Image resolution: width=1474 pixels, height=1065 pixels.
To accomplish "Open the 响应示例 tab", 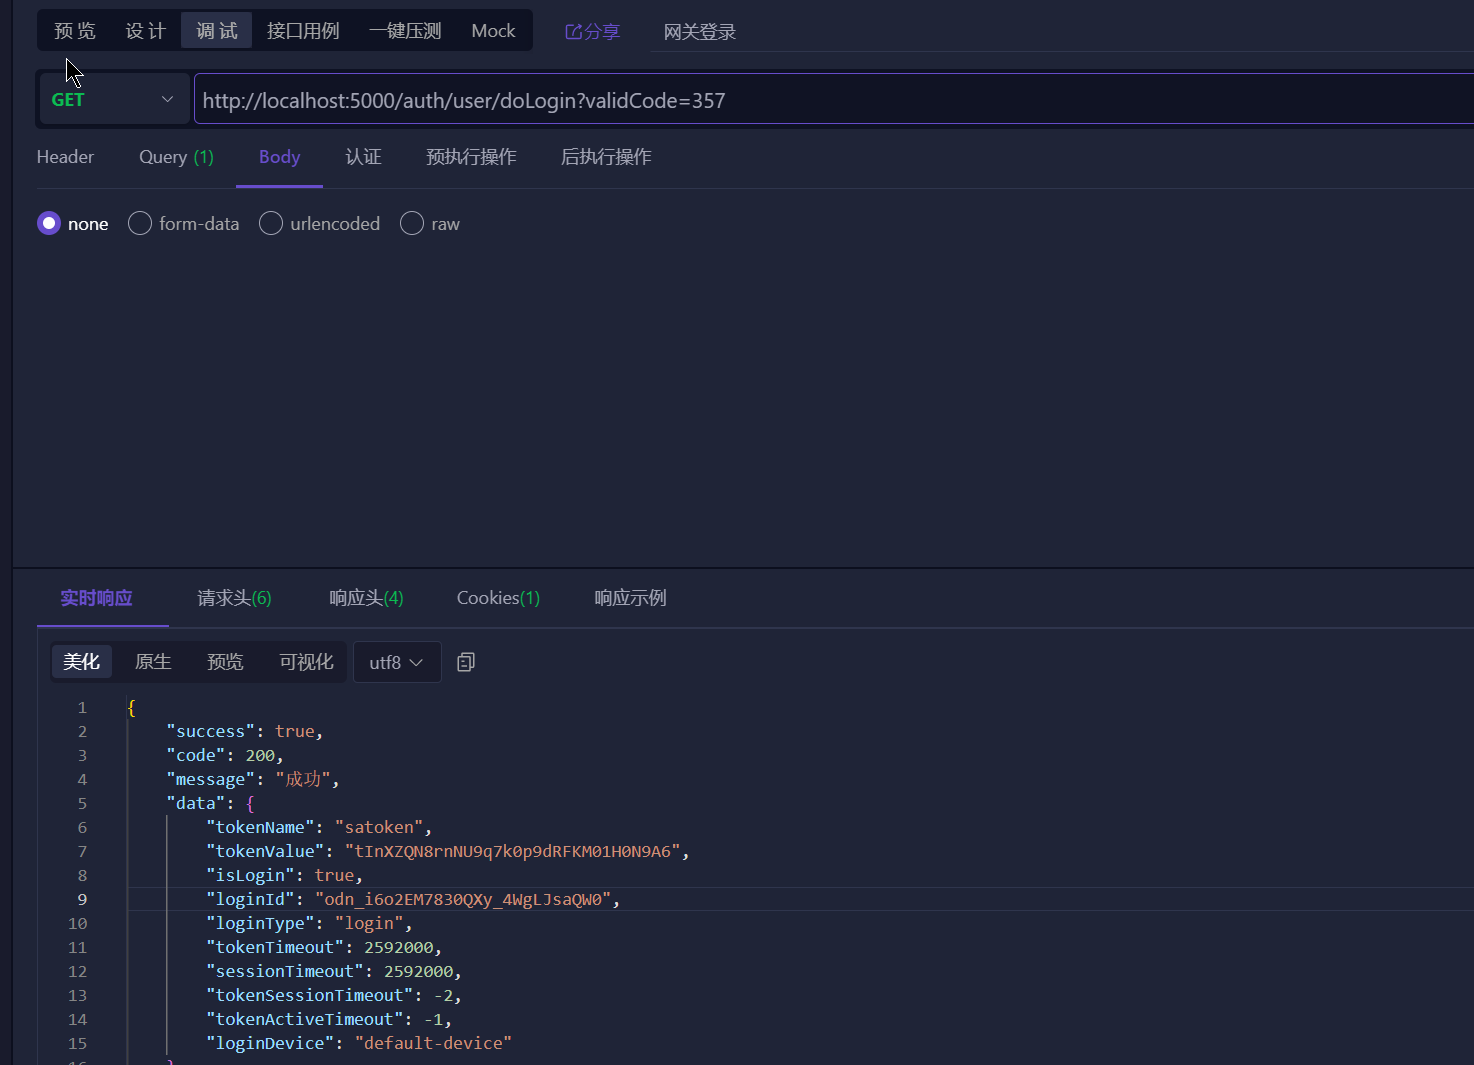I will 630,598.
